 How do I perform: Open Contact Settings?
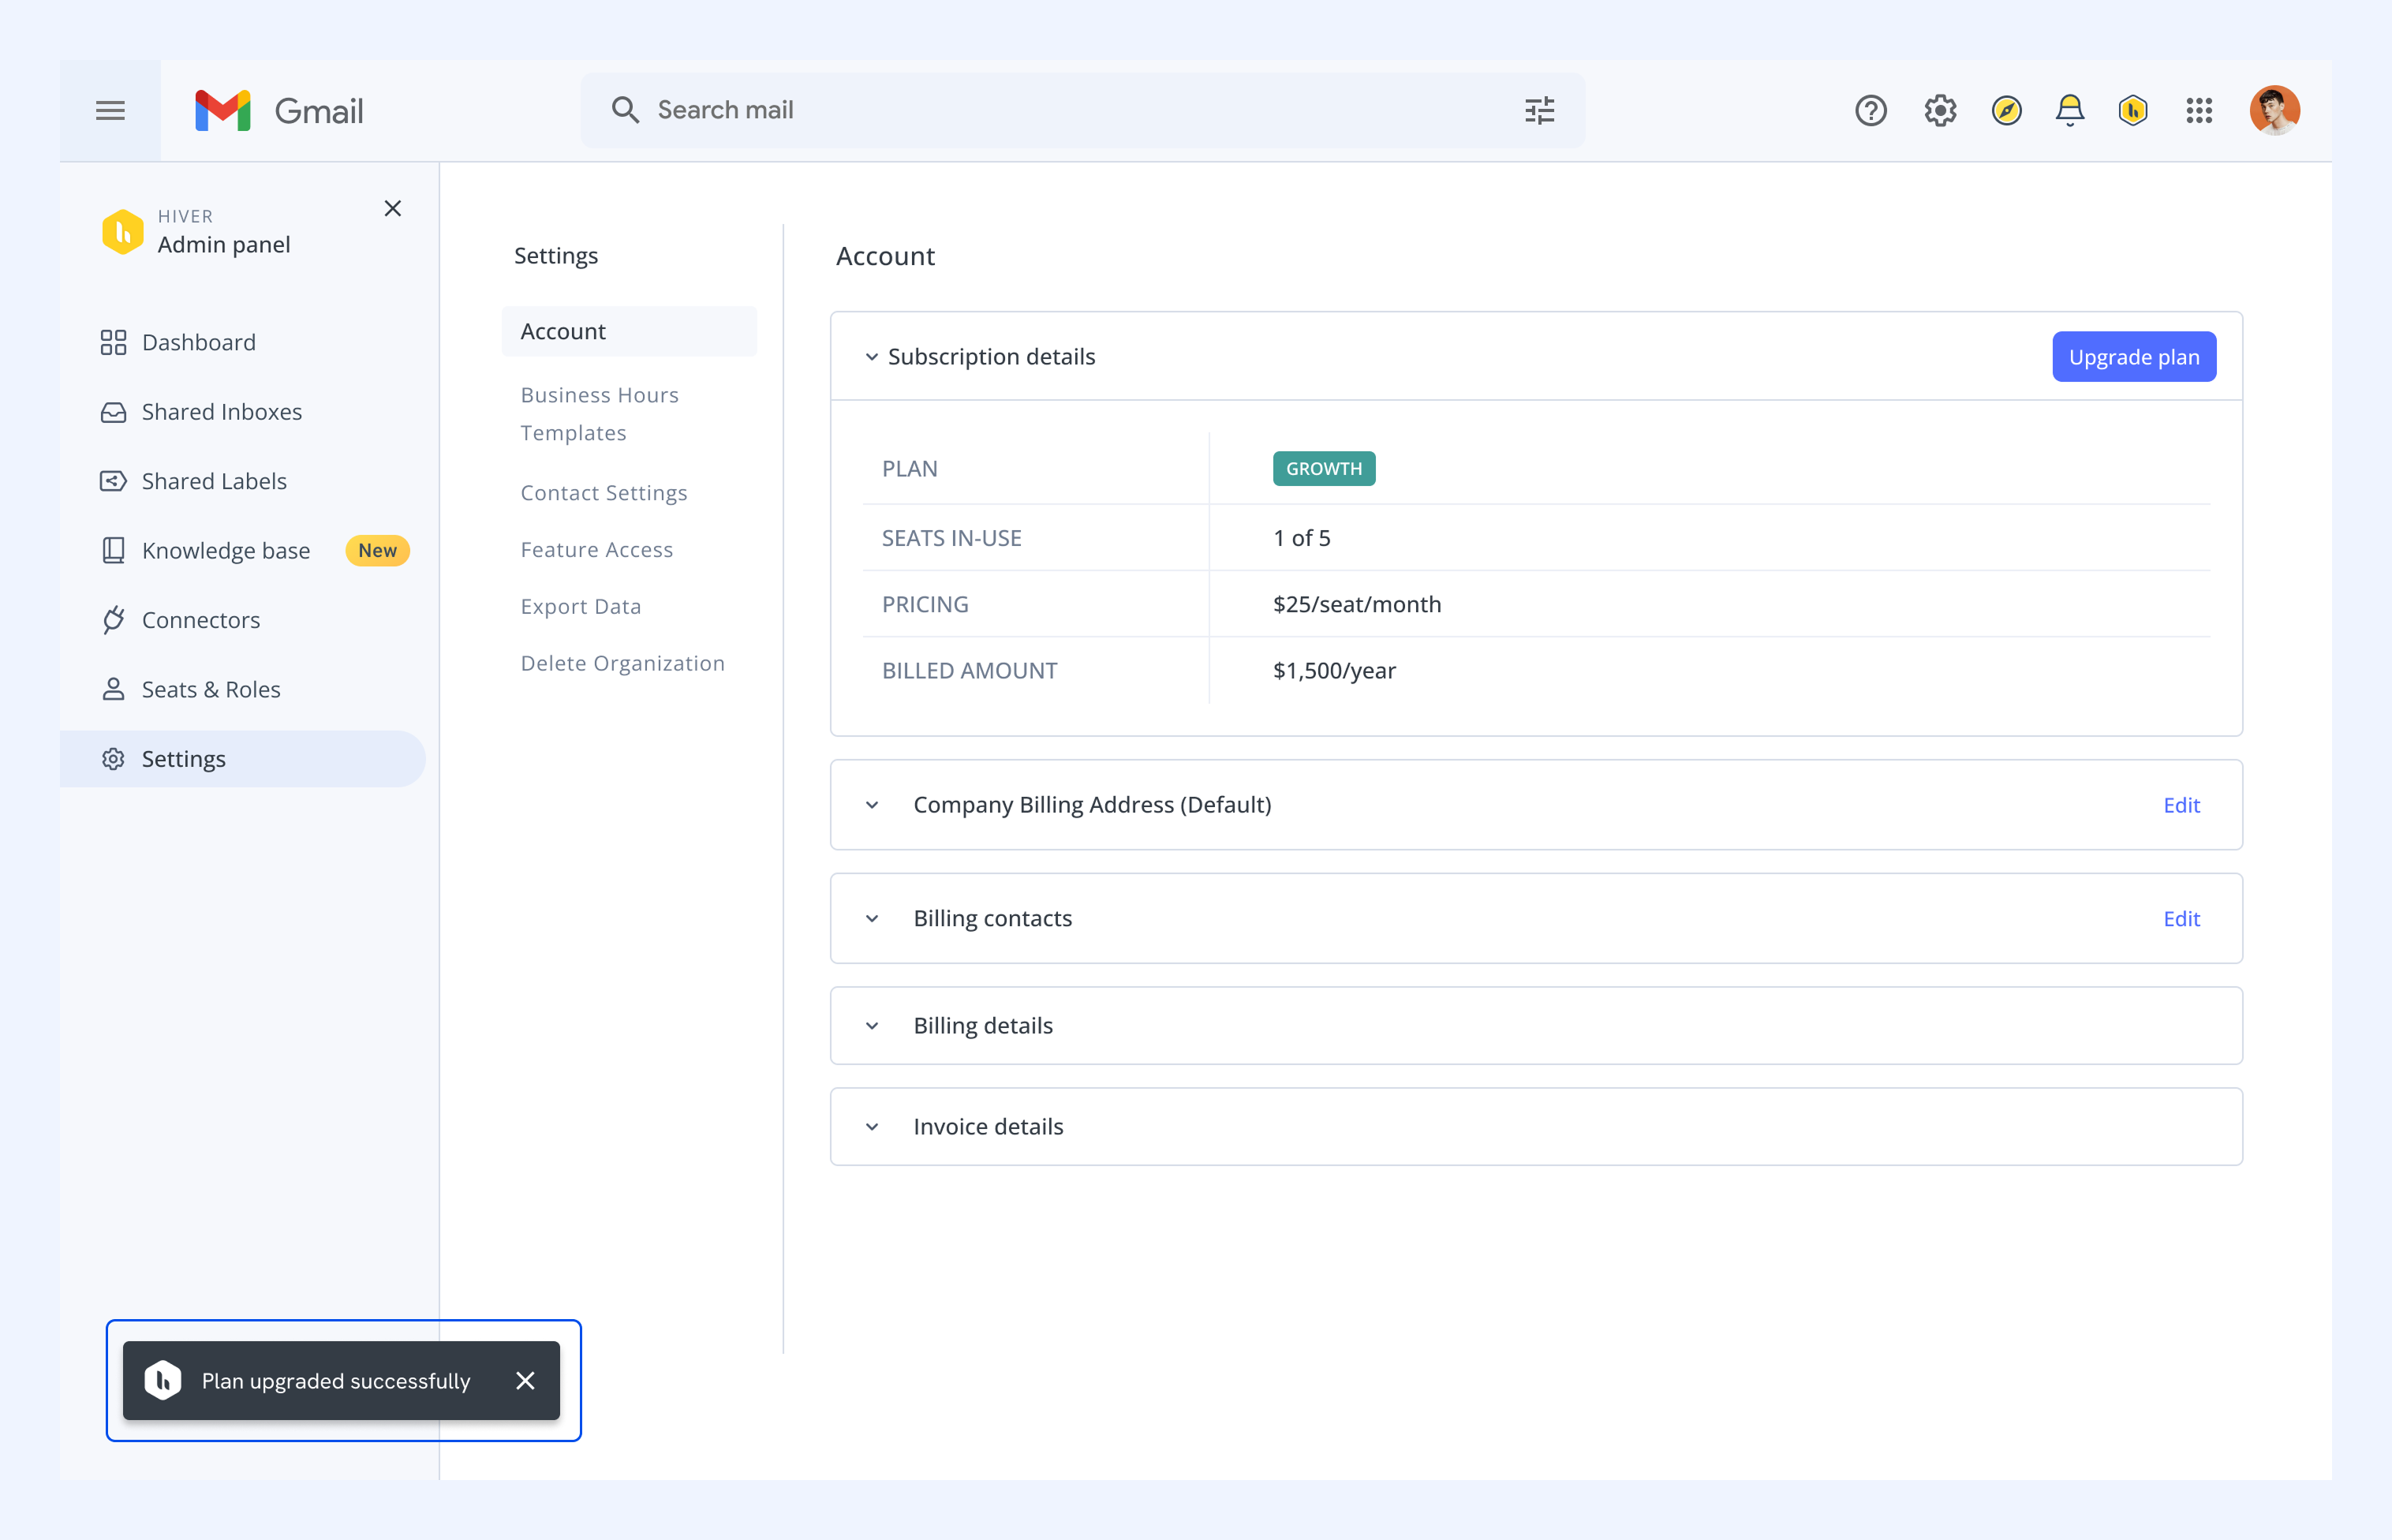point(604,493)
